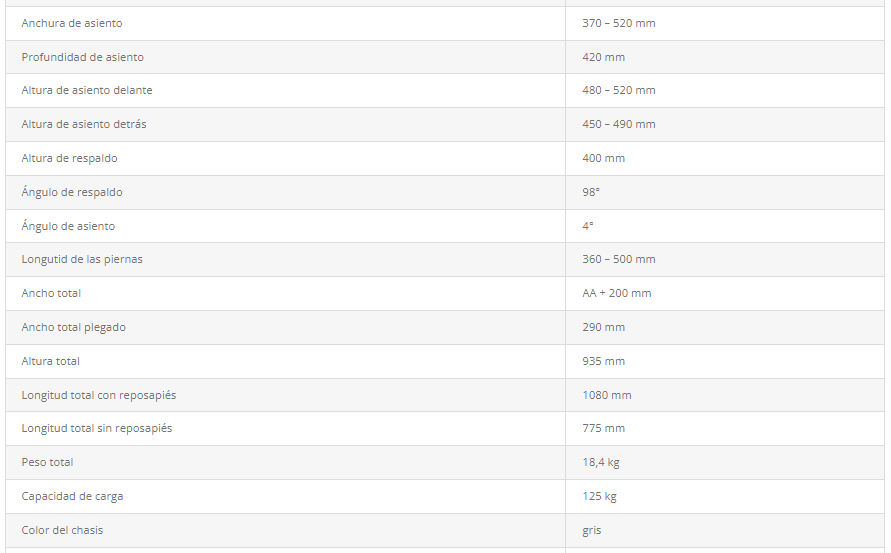Select the "775 mm" length value
This screenshot has height=553, width=891.
click(x=604, y=428)
